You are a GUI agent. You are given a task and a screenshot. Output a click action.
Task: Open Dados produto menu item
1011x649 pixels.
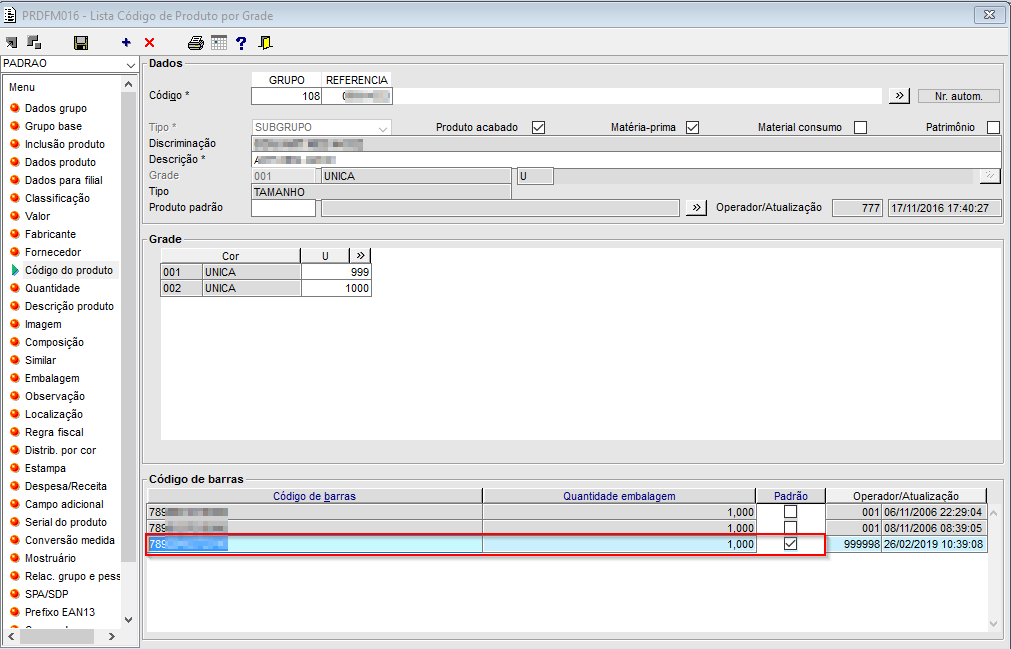point(60,162)
